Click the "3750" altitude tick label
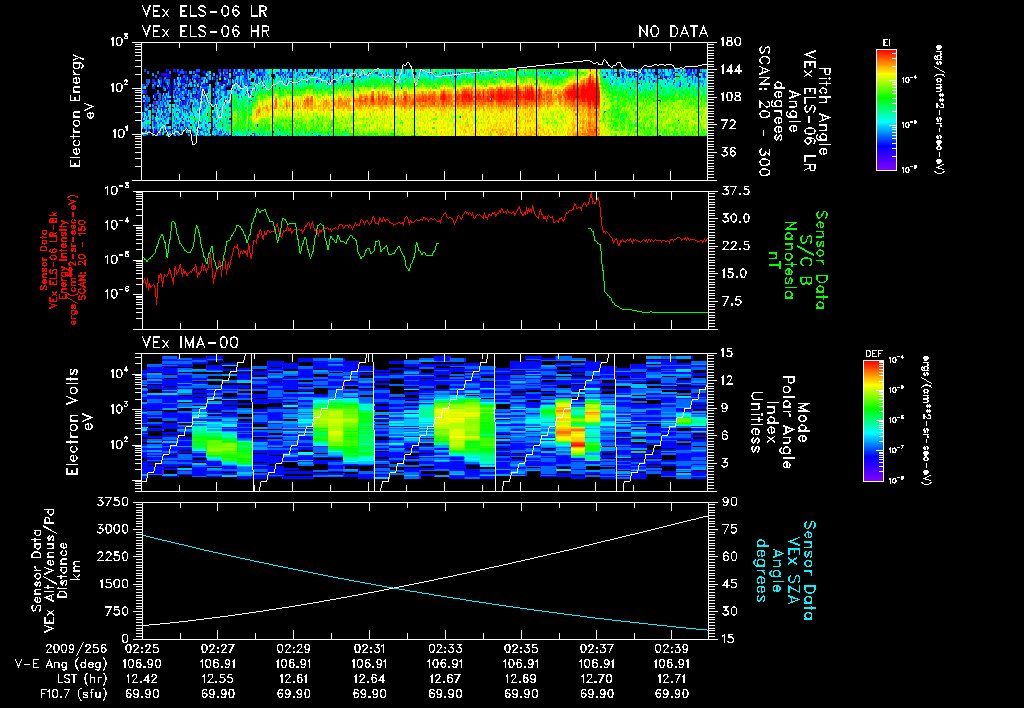The image size is (1024, 708). [112, 502]
